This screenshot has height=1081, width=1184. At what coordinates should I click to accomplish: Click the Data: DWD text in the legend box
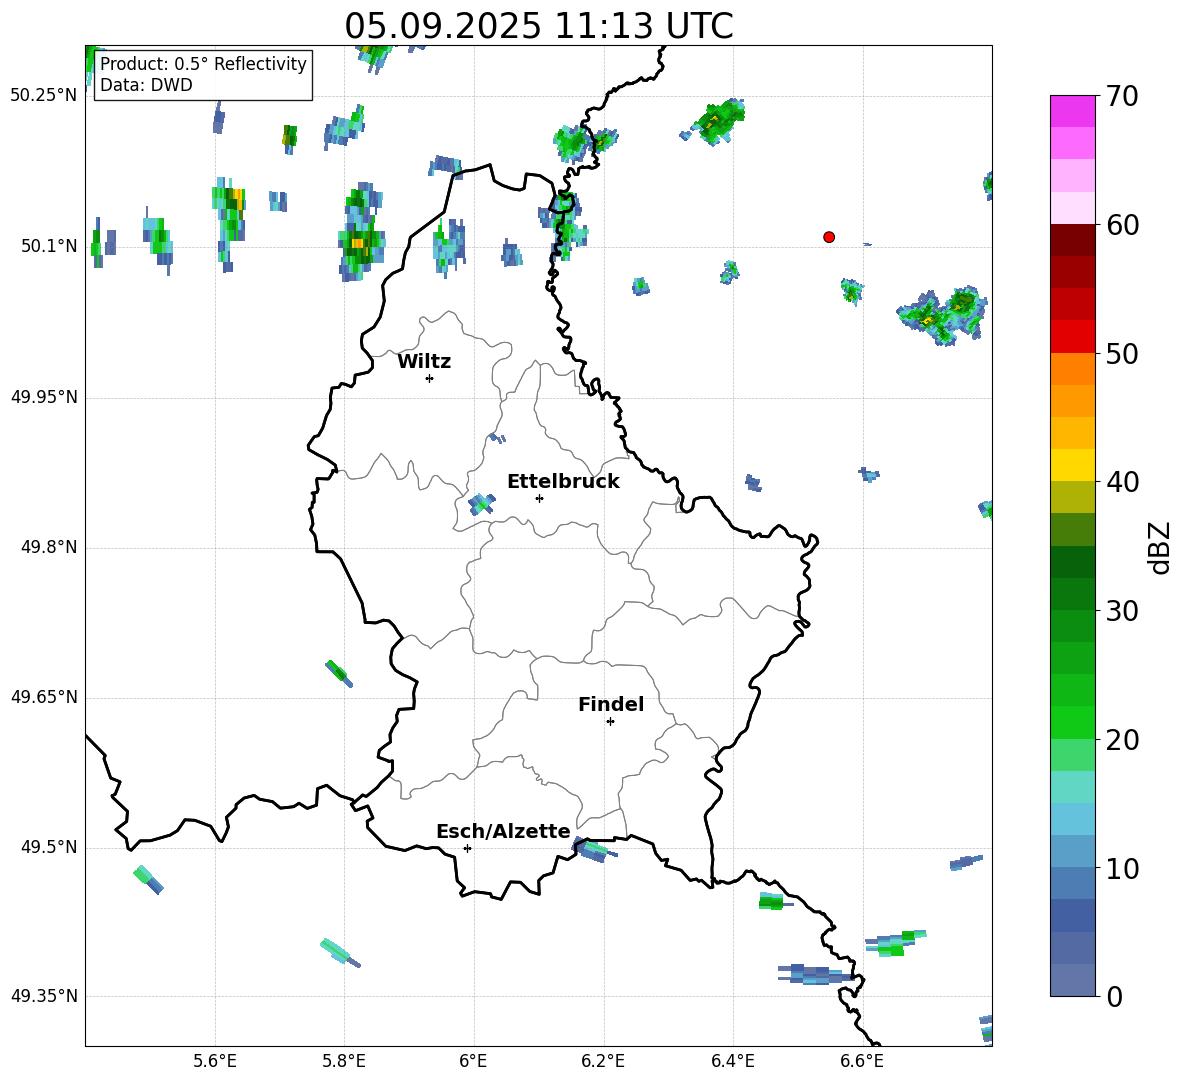coord(146,85)
